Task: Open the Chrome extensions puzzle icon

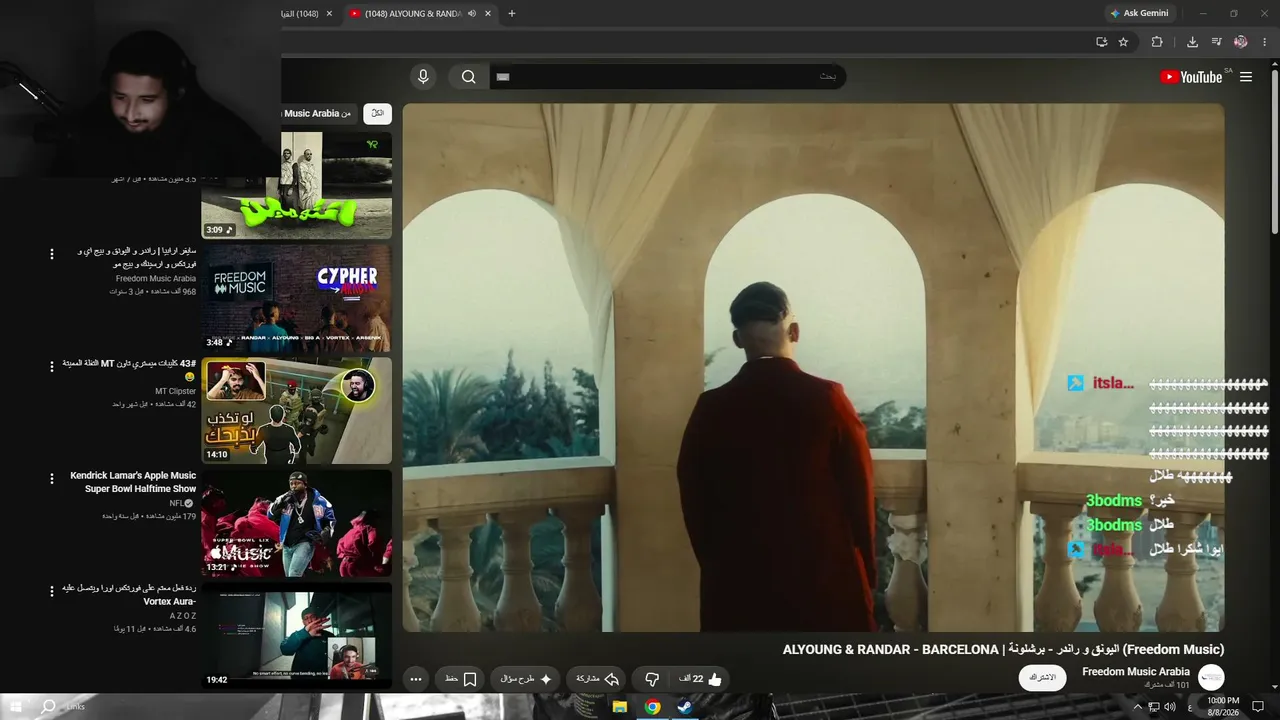Action: point(1157,42)
